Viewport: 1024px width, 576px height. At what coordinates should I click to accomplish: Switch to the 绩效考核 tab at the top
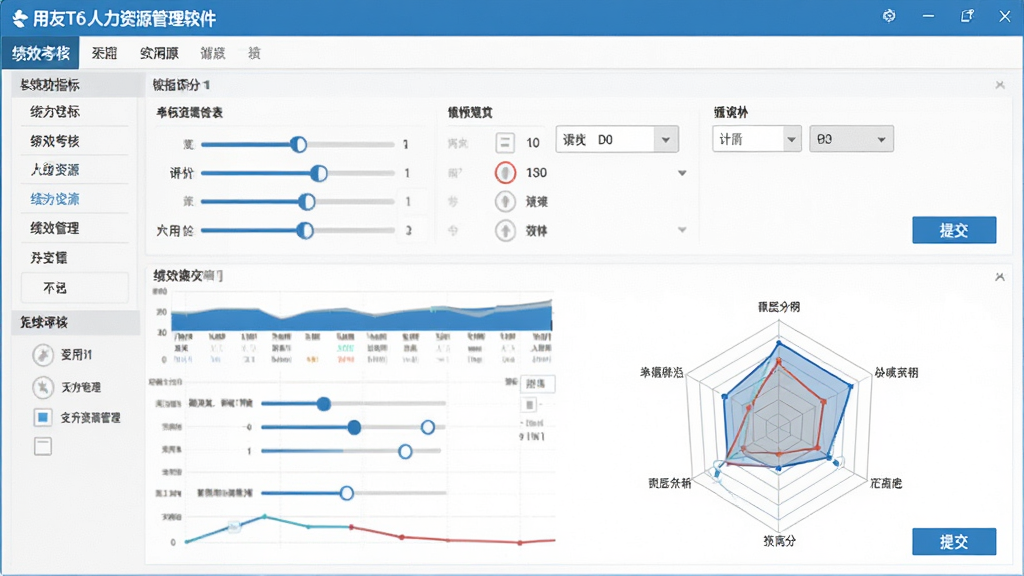(40, 53)
